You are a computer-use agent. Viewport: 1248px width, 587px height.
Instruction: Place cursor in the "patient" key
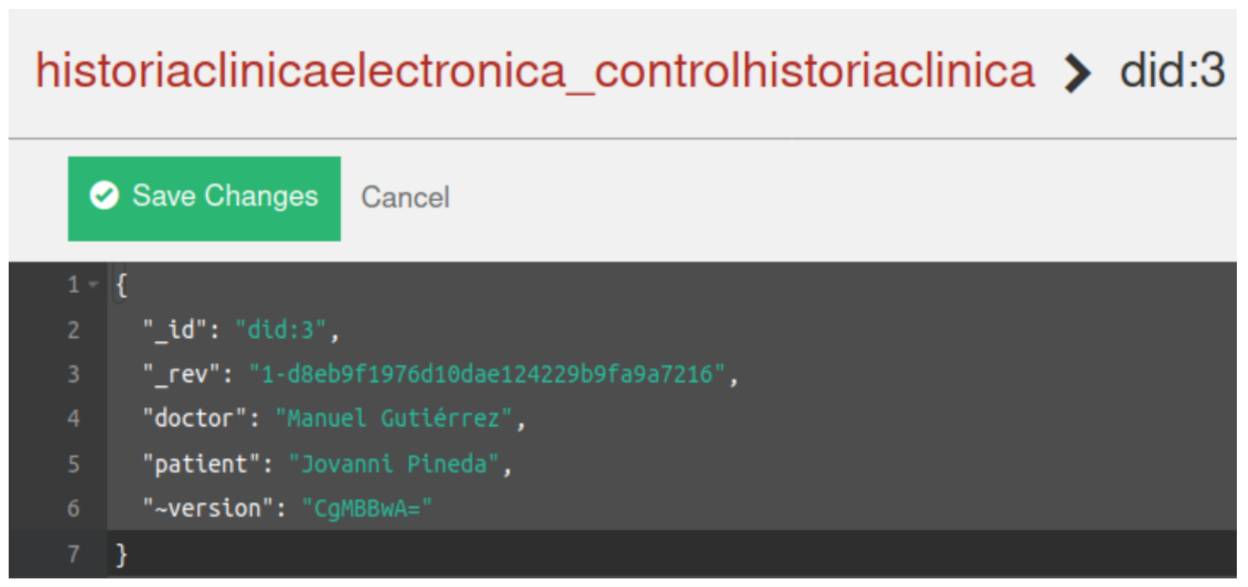tap(198, 464)
